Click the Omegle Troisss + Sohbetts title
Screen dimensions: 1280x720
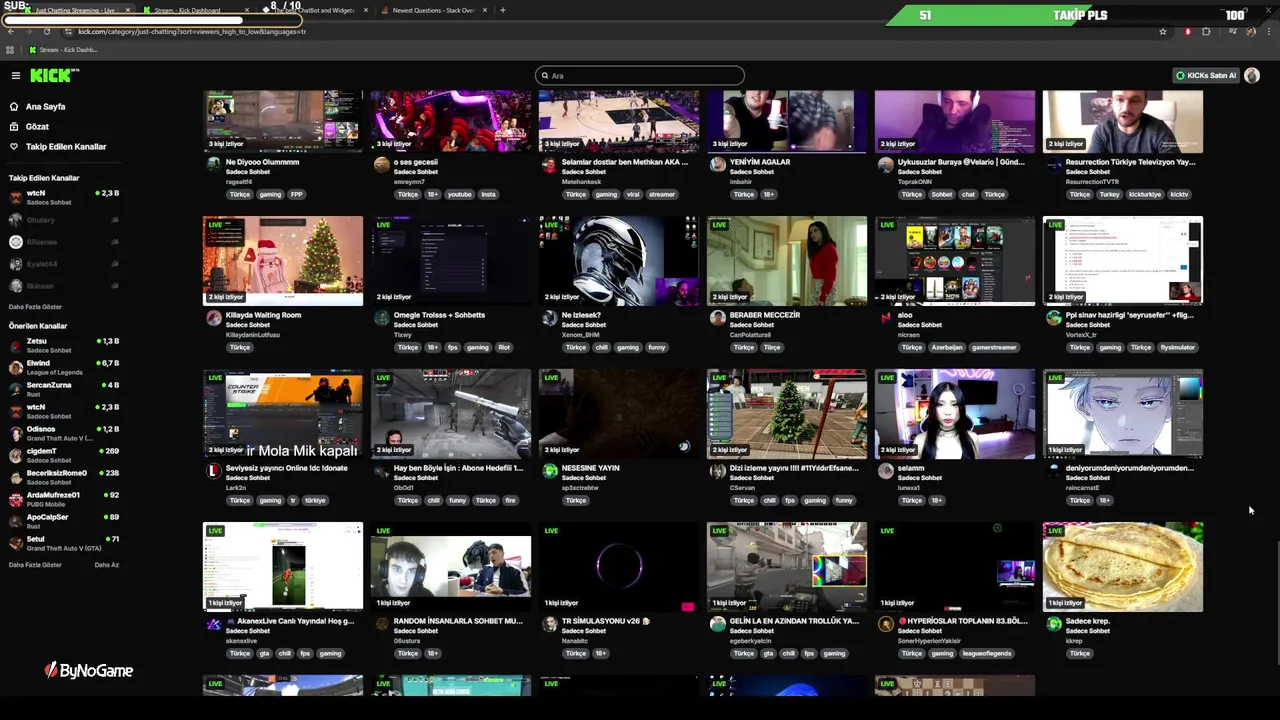(x=439, y=315)
